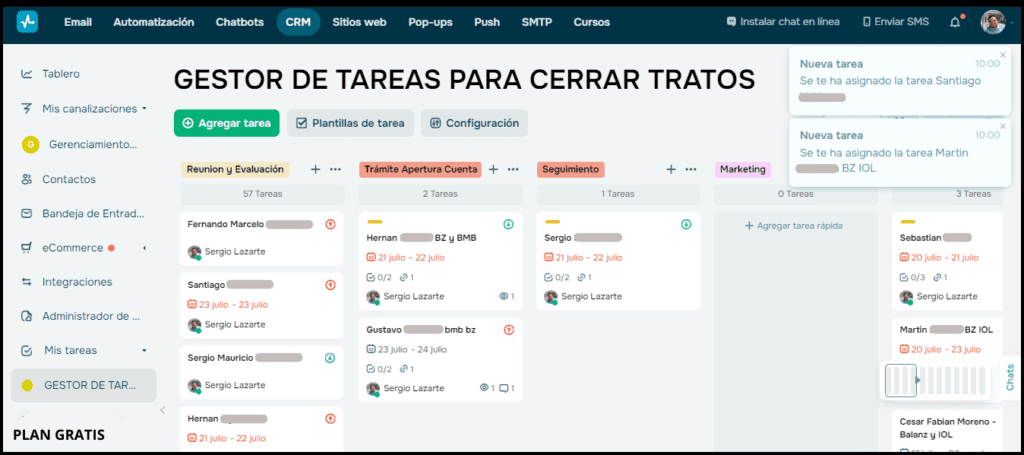Click comment icon on Gustavo bmb bz task

[505, 388]
